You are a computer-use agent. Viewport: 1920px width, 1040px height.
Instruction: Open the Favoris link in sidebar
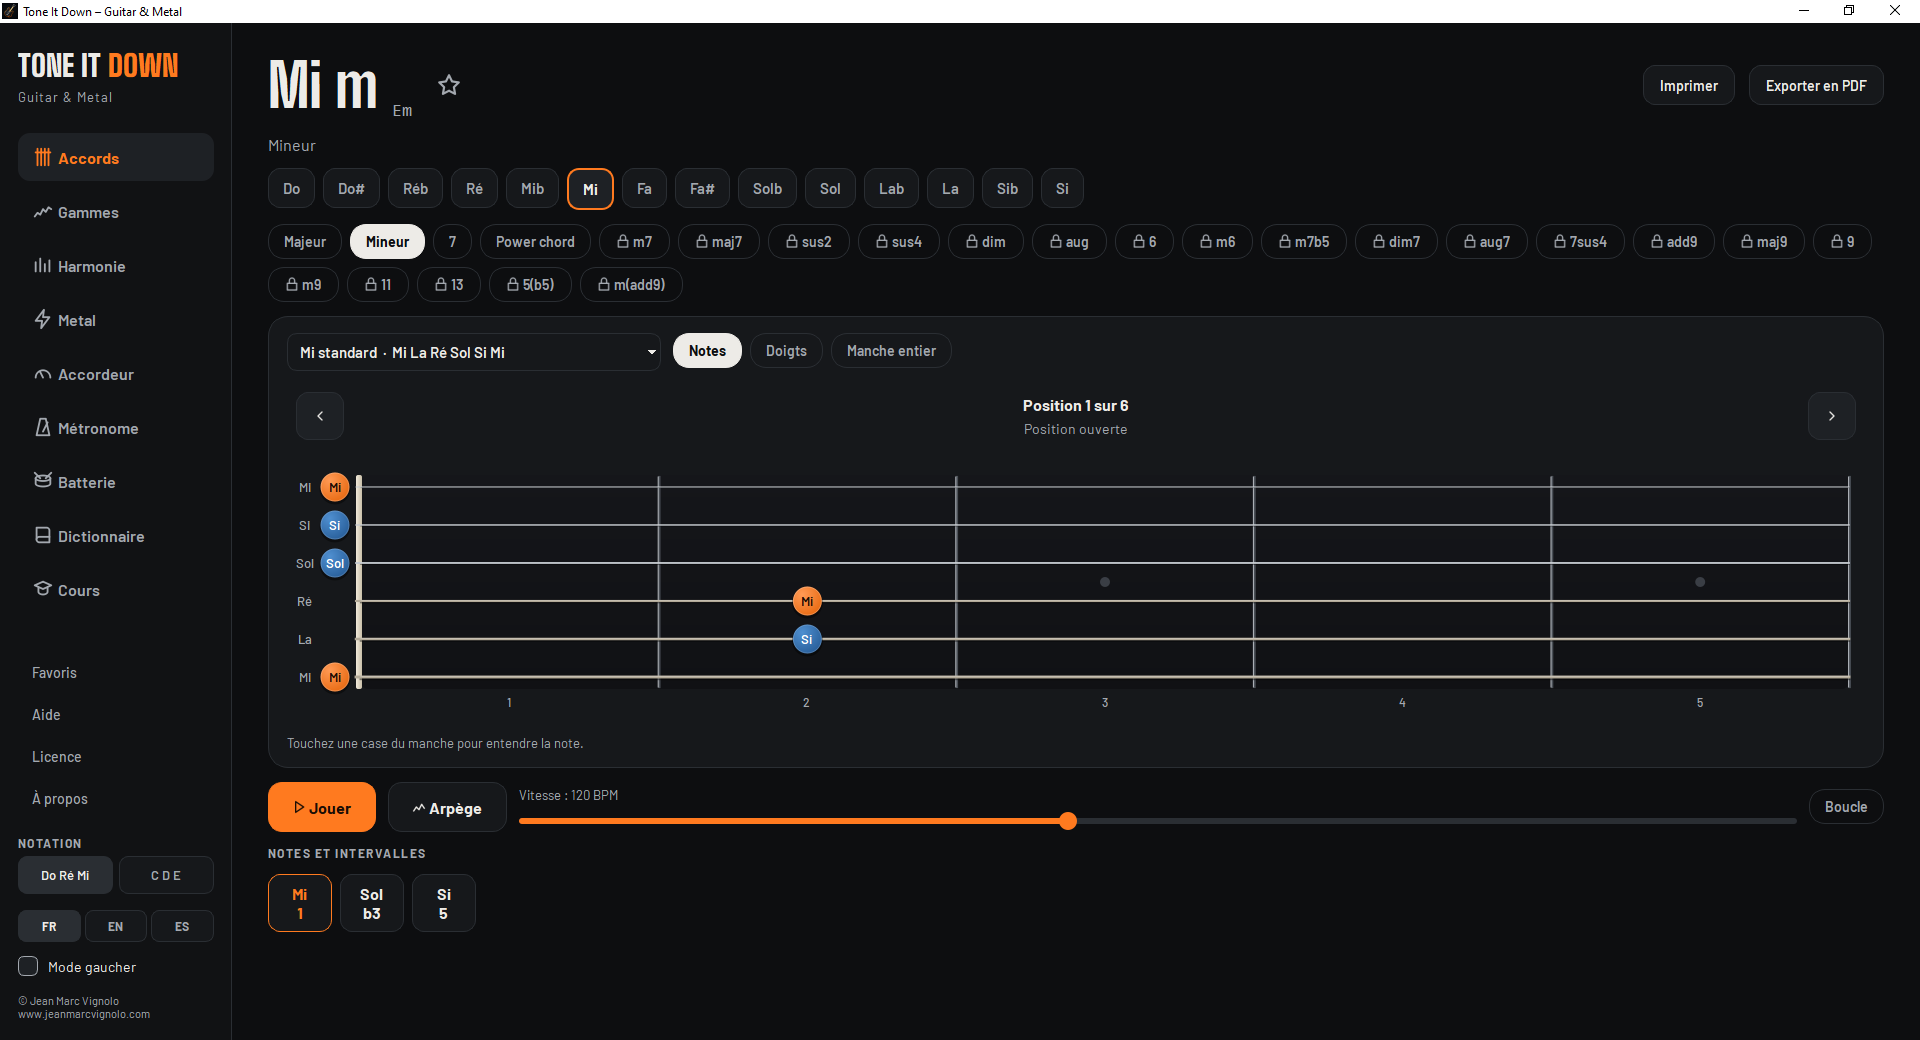54,673
